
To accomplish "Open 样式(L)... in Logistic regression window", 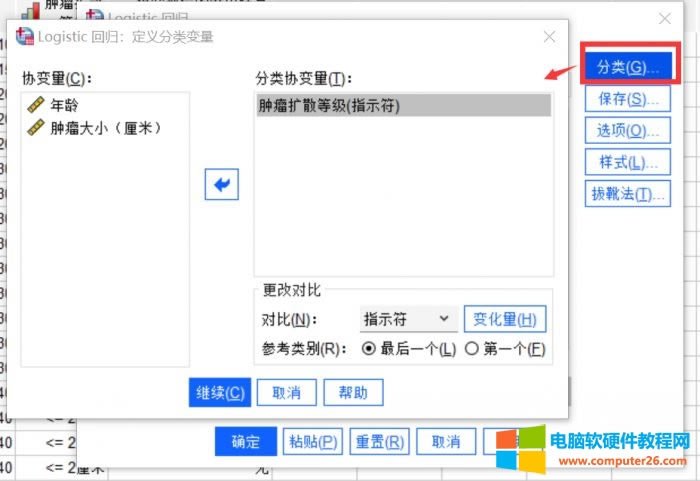I will click(628, 162).
